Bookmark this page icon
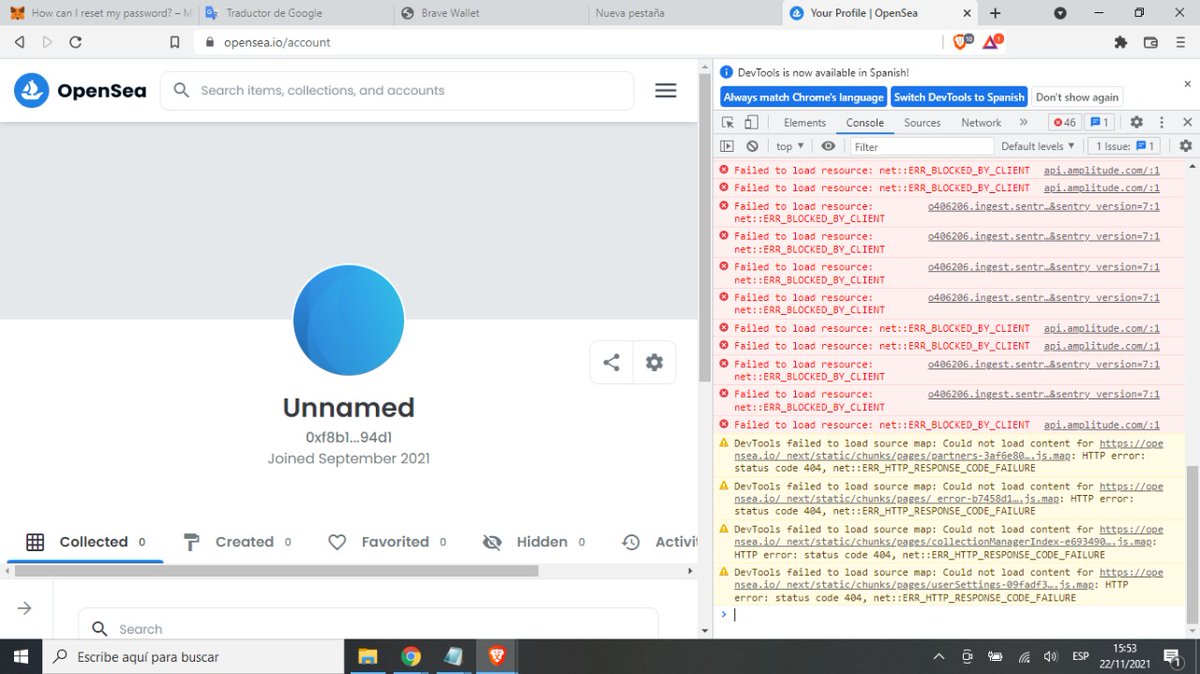This screenshot has height=674, width=1200. coord(175,42)
